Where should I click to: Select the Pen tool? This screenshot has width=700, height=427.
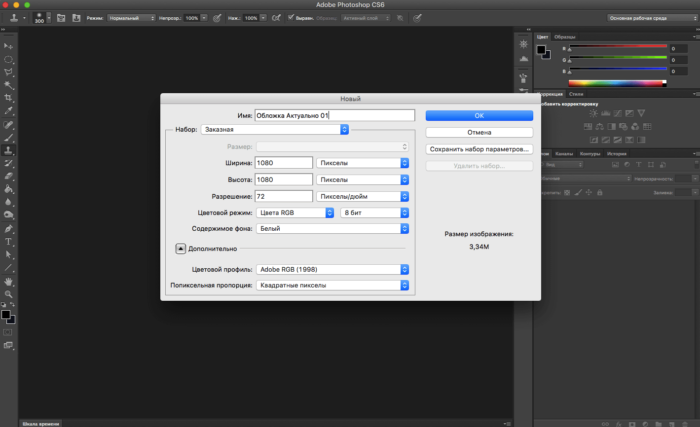[9, 228]
